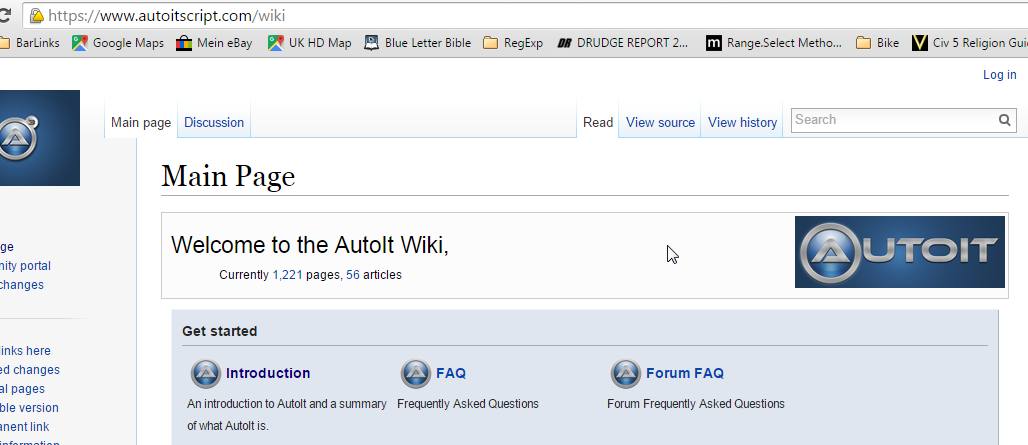Open the Mein eBay bookmark icon
Image resolution: width=1028 pixels, height=445 pixels.
click(x=184, y=43)
